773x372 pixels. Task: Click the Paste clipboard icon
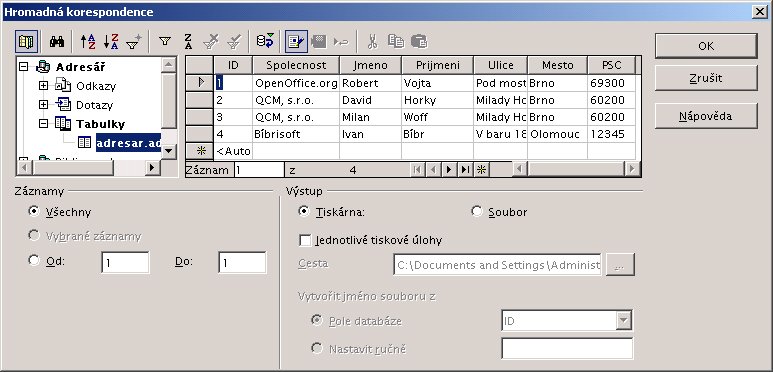coord(419,41)
